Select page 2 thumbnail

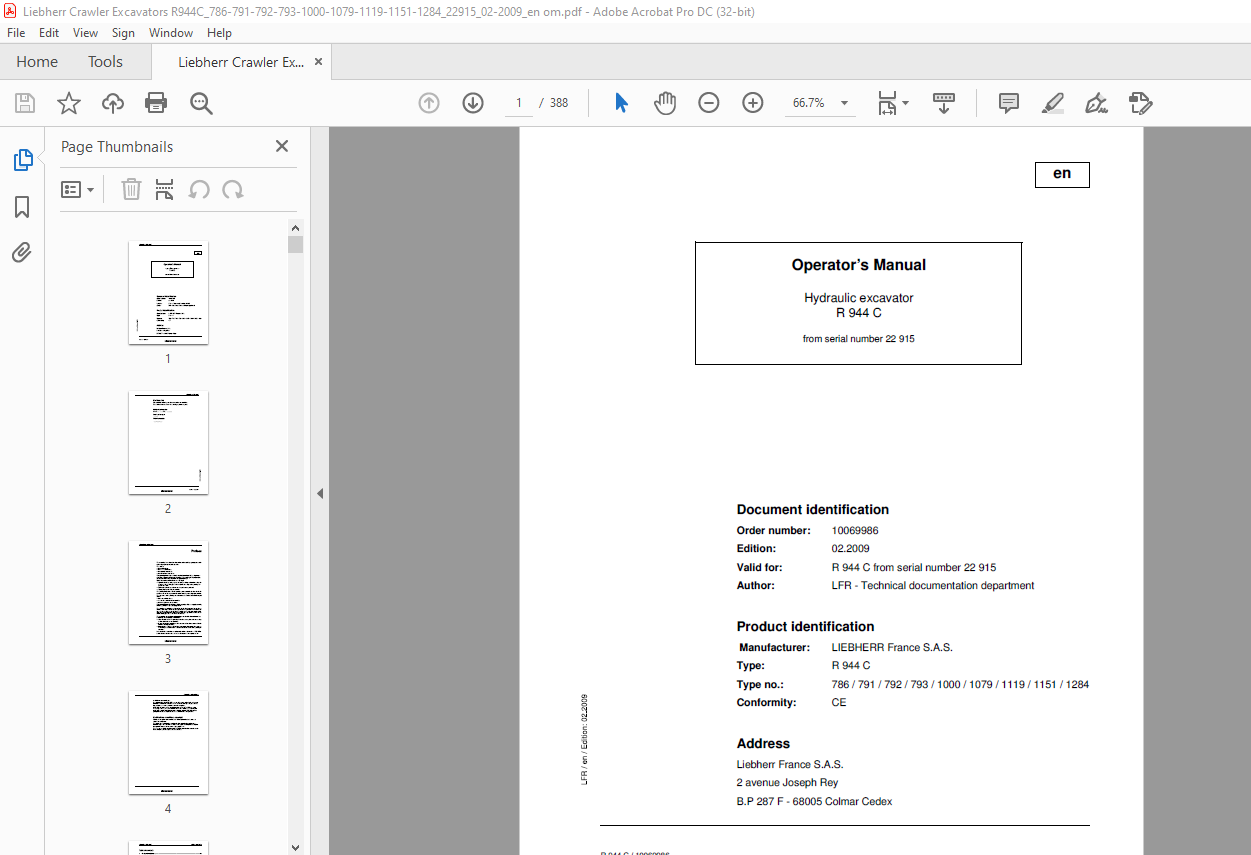[x=168, y=443]
